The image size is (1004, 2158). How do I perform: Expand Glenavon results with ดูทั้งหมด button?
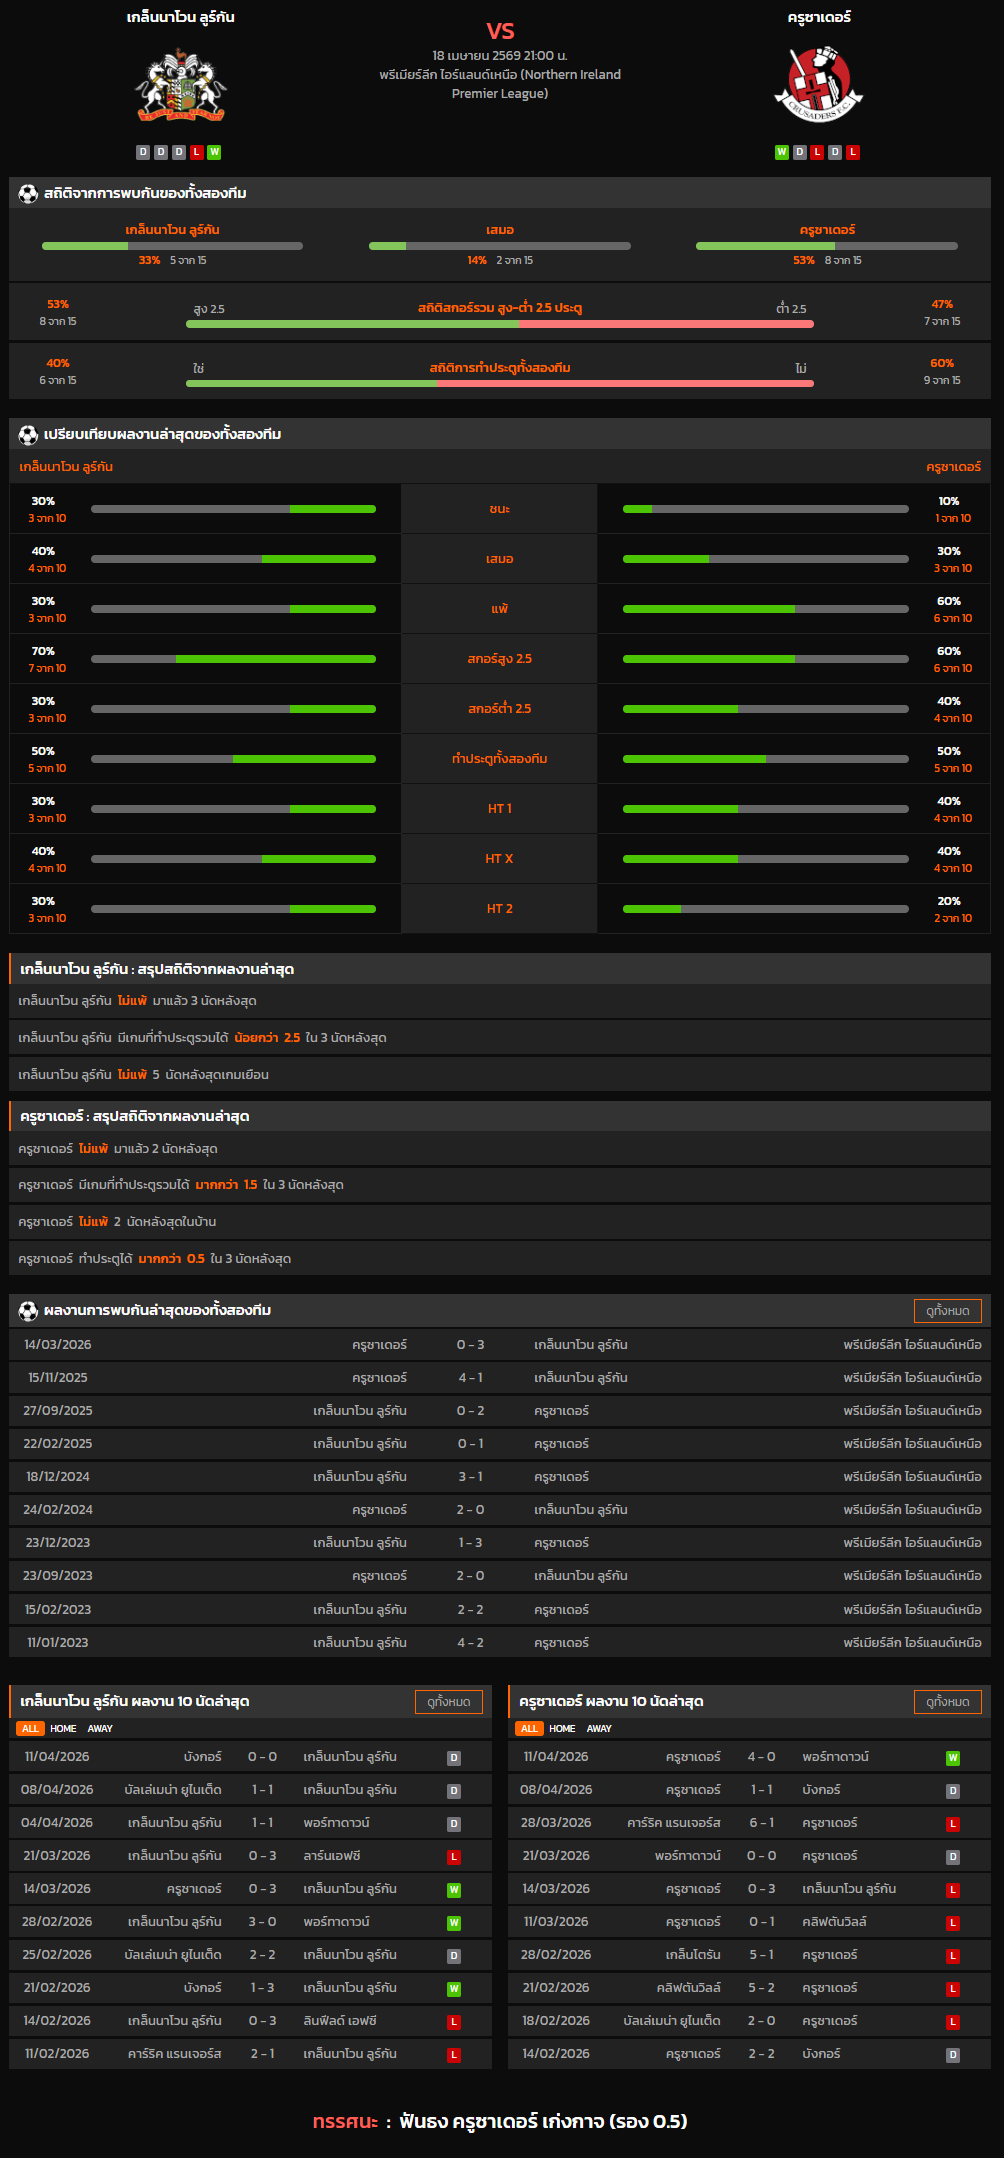[x=448, y=1702]
